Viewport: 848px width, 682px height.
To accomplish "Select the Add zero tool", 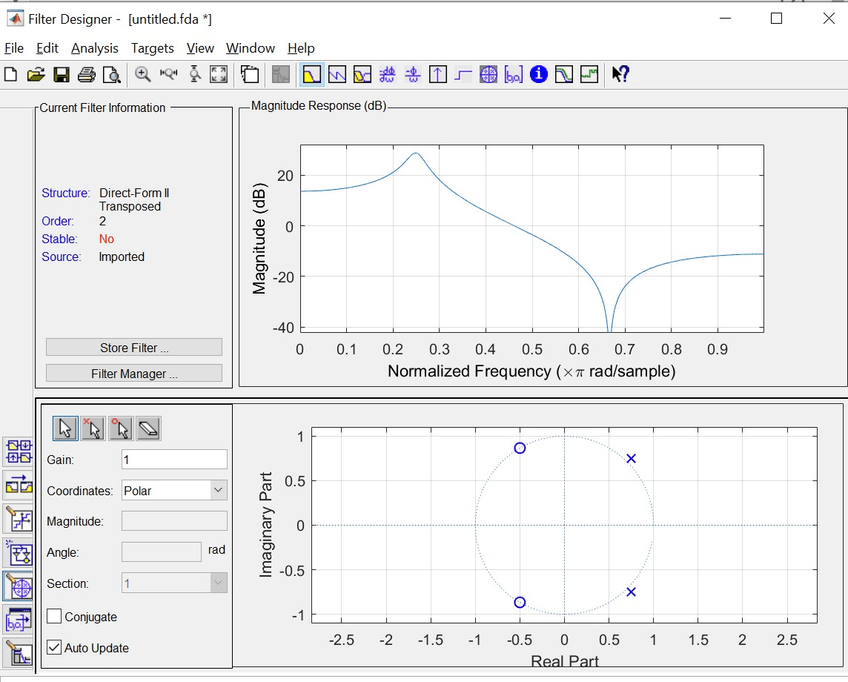I will click(x=120, y=429).
